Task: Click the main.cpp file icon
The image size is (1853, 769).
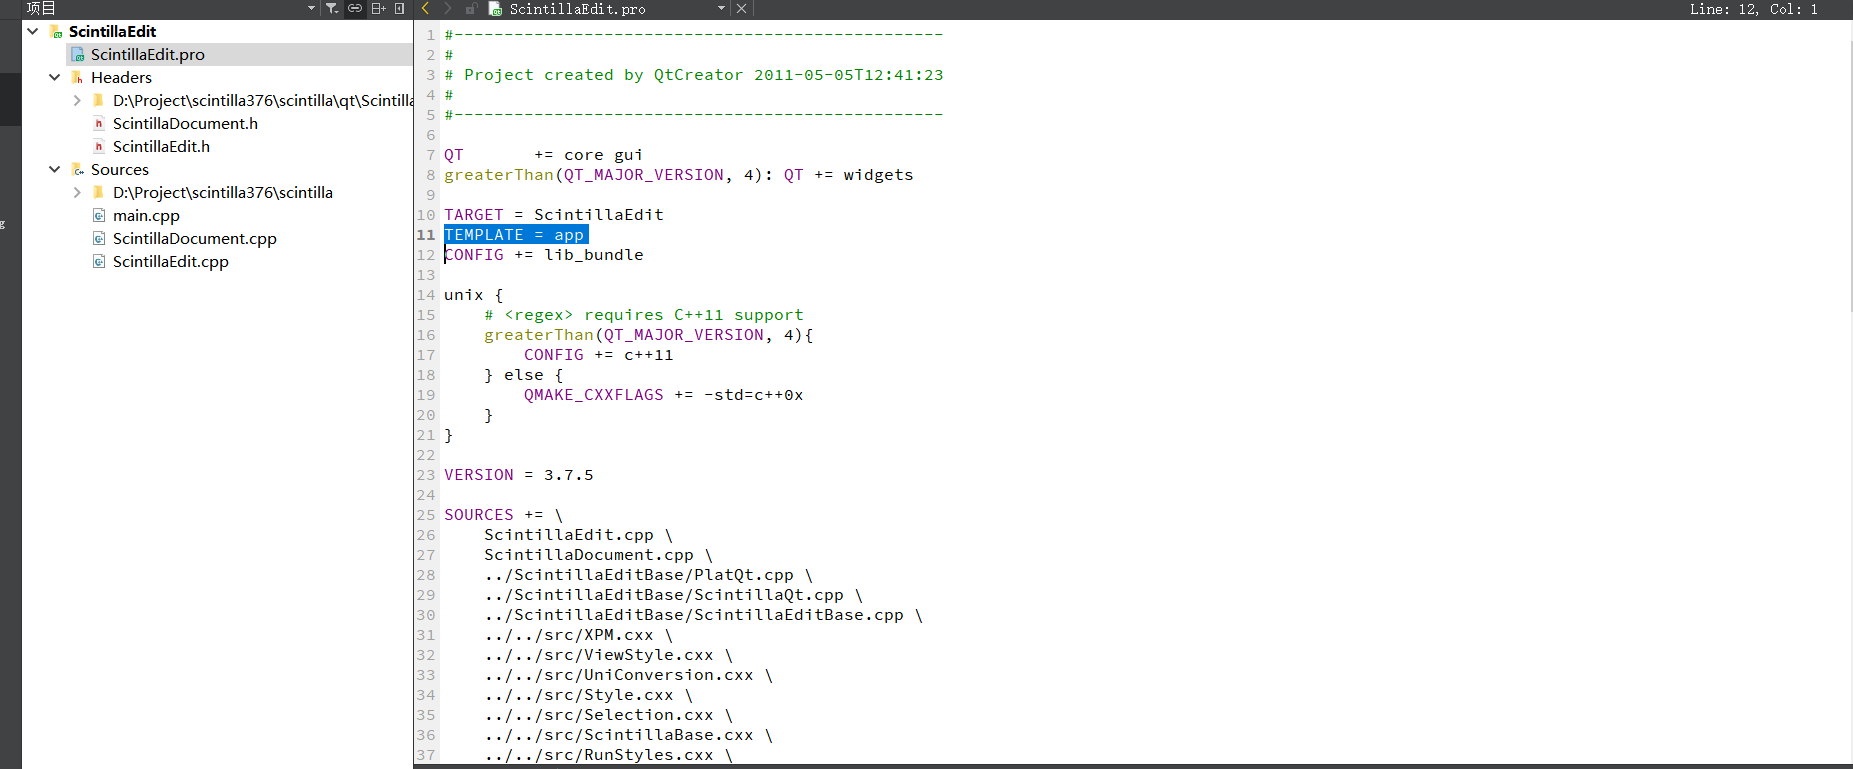Action: click(98, 215)
